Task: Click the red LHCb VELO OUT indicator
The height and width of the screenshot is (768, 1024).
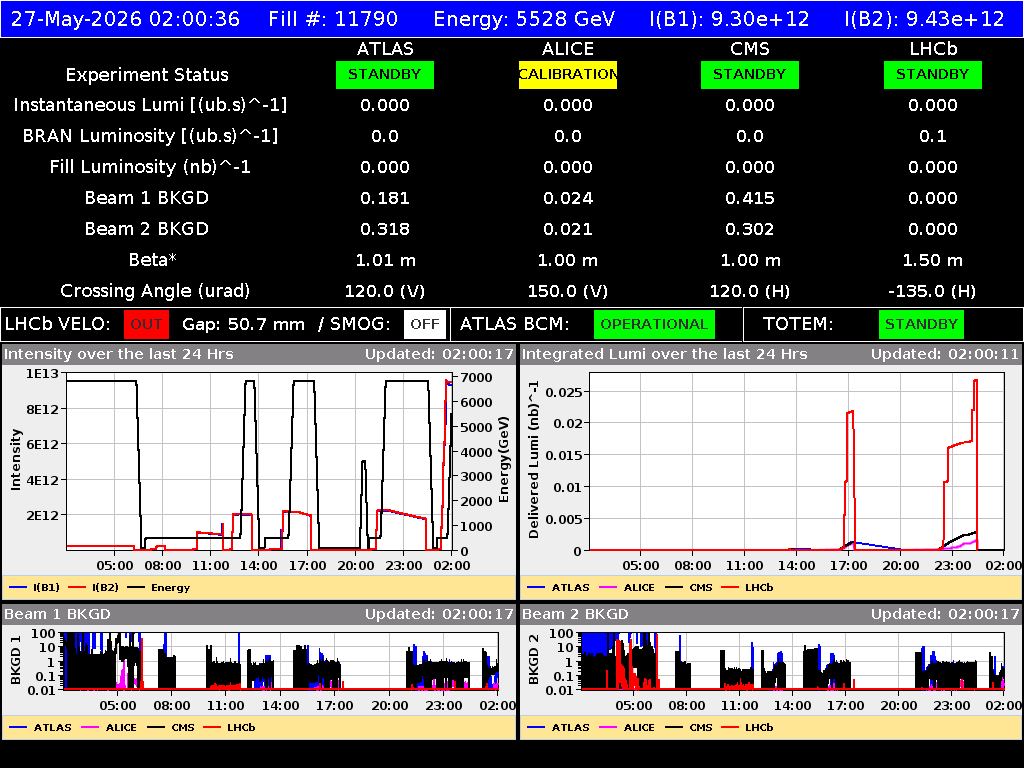Action: 146,325
